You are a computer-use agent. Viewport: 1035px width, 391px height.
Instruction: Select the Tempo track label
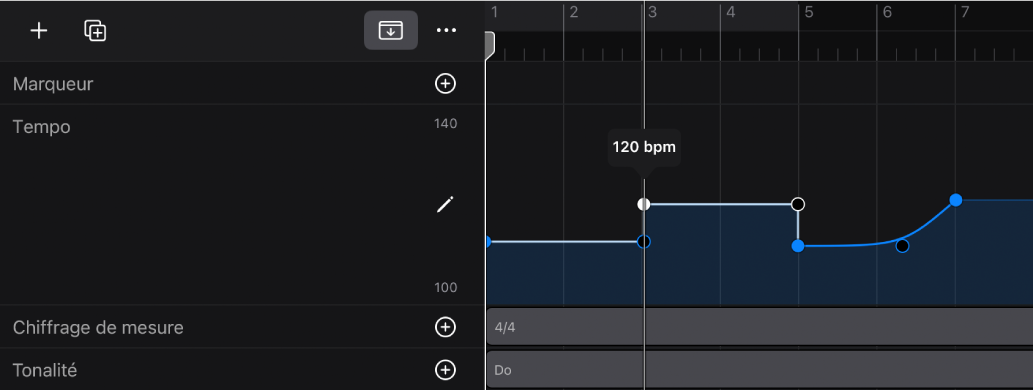[x=42, y=126]
